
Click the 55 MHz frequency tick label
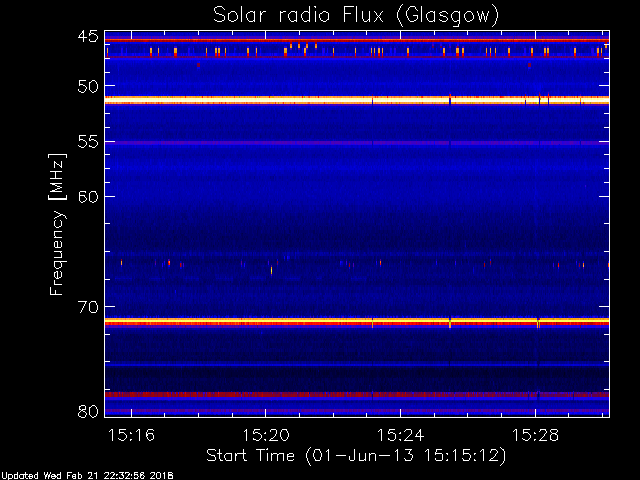pyautogui.click(x=87, y=142)
